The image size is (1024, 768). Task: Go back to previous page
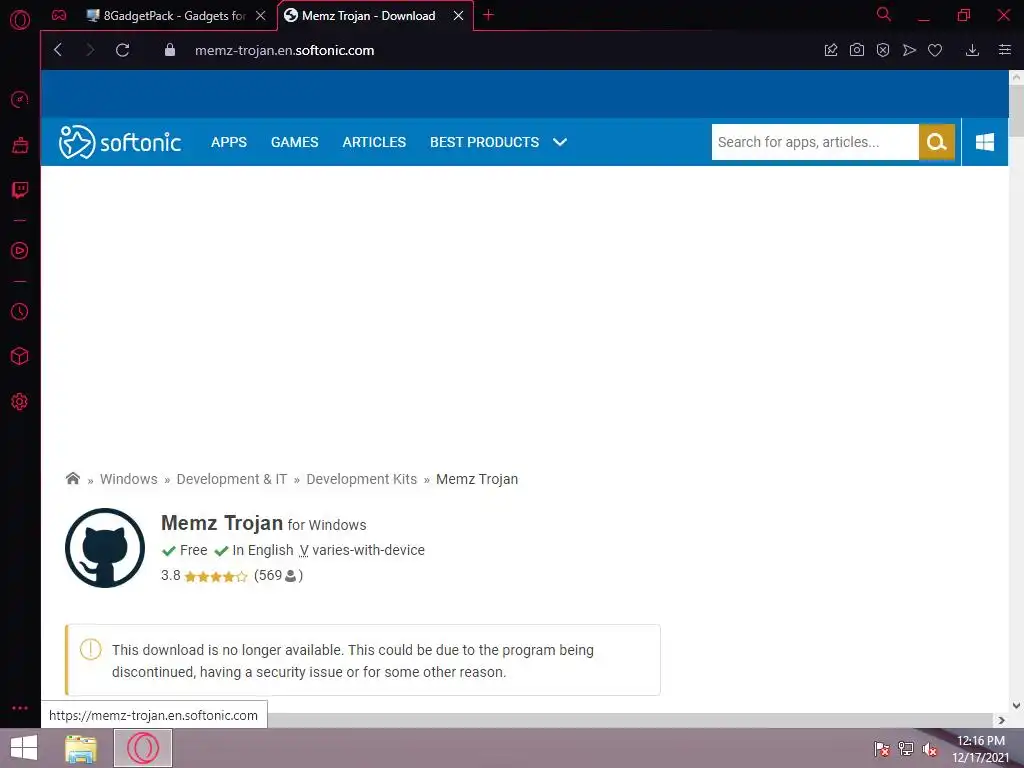[58, 50]
